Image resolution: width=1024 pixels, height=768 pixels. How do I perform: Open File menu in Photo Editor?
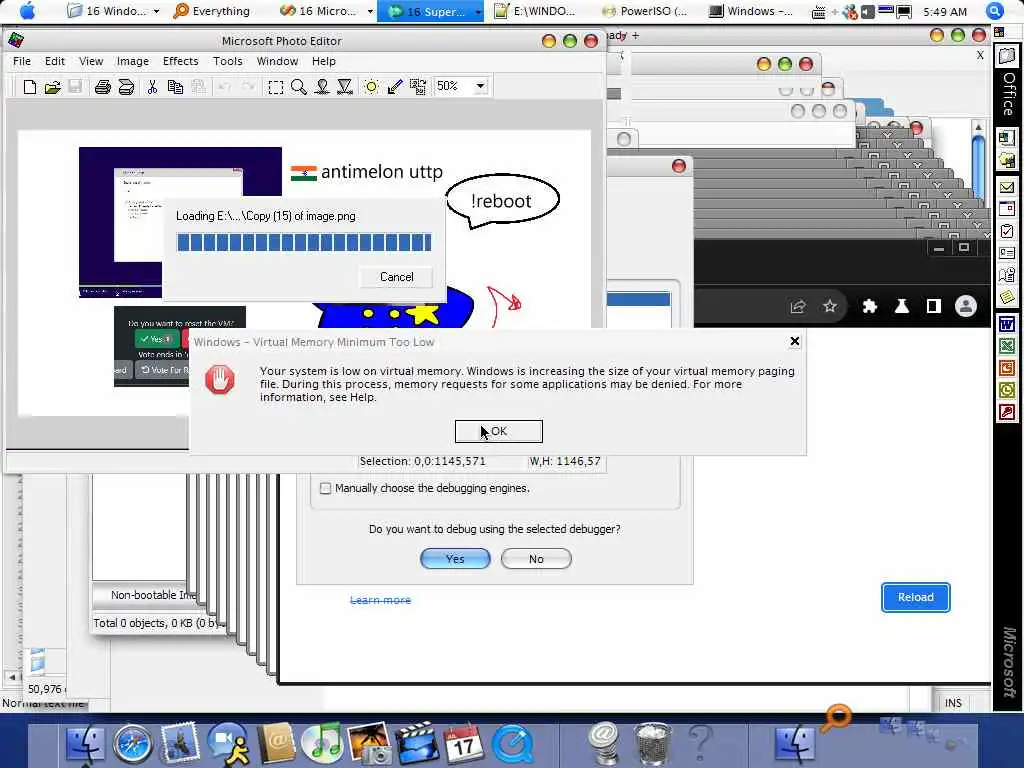coord(22,61)
